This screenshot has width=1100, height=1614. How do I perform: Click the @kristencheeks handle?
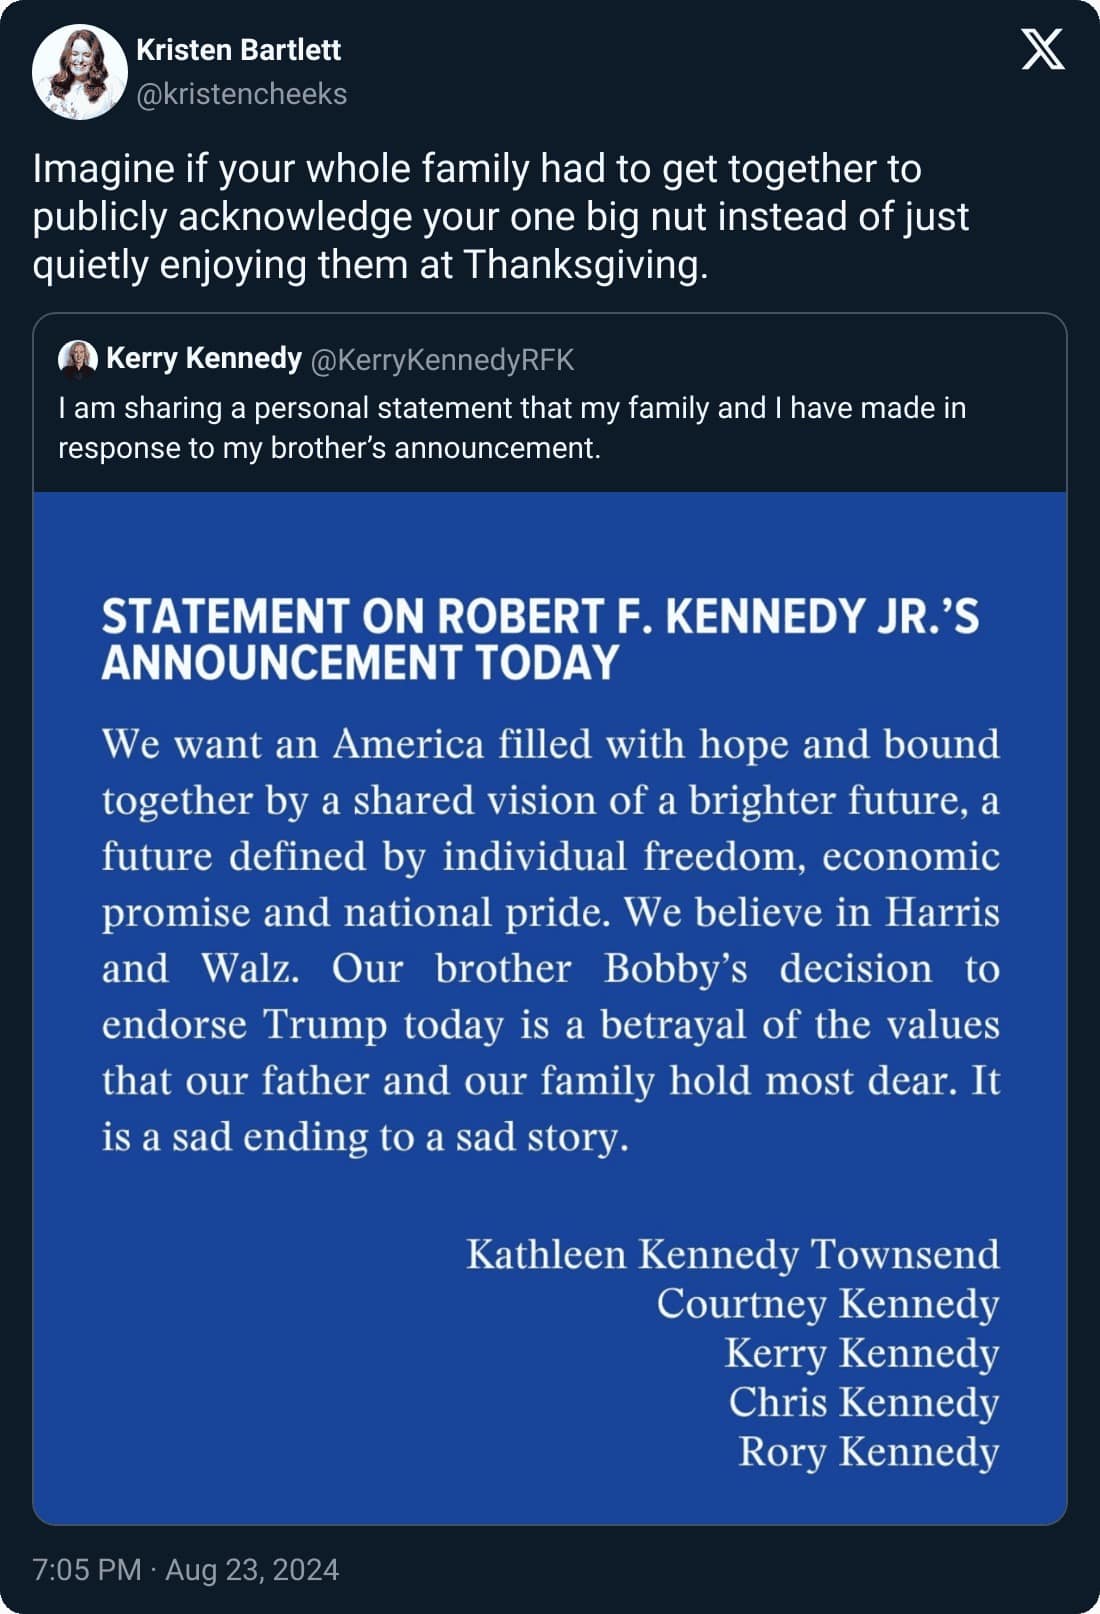pyautogui.click(x=241, y=94)
